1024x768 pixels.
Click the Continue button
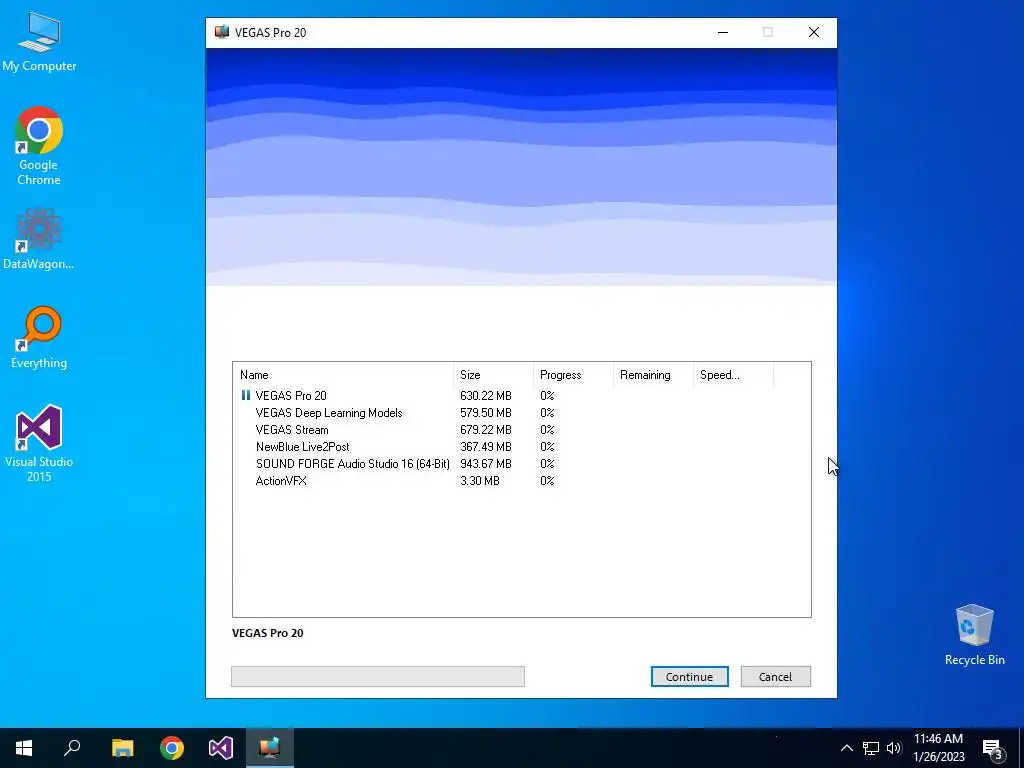click(689, 677)
